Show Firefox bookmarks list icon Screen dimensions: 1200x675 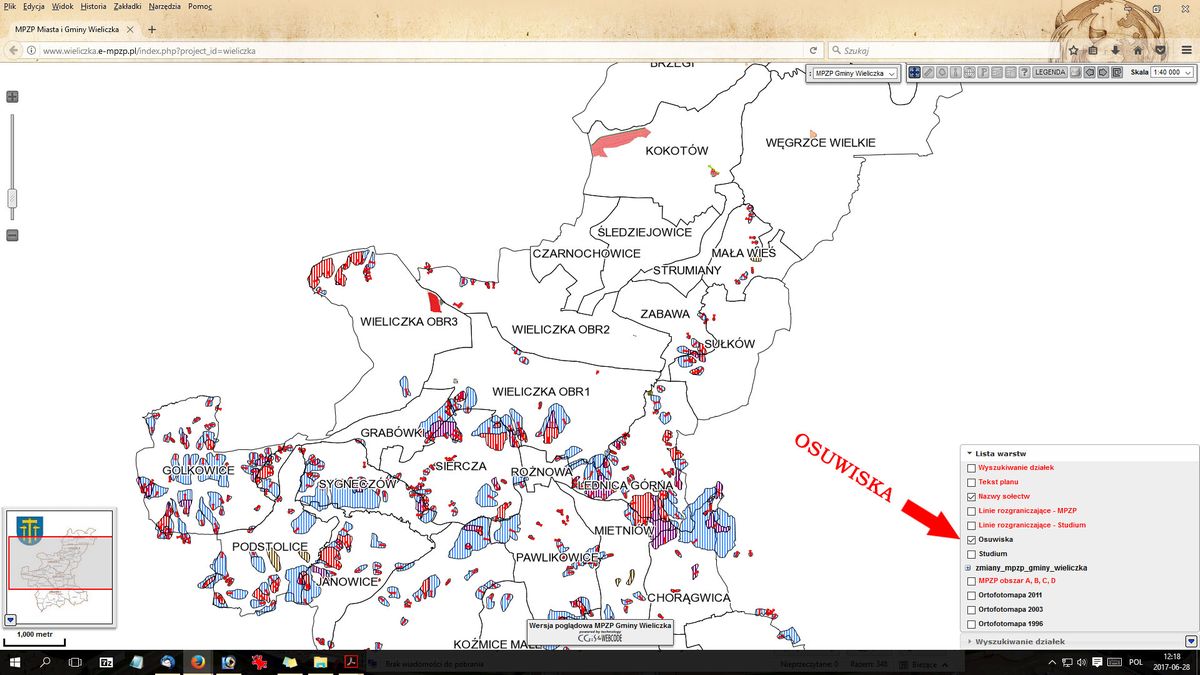[x=1093, y=50]
